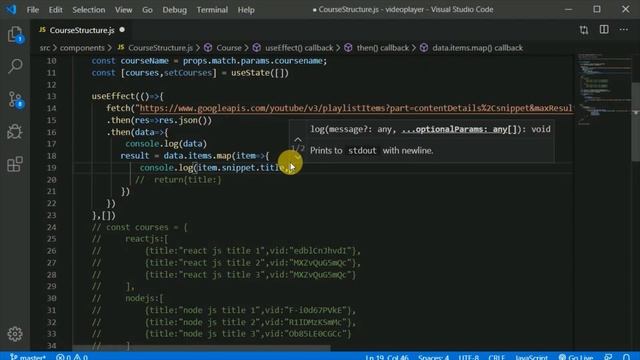Open the Debug view with the bug icon

[x=15, y=131]
